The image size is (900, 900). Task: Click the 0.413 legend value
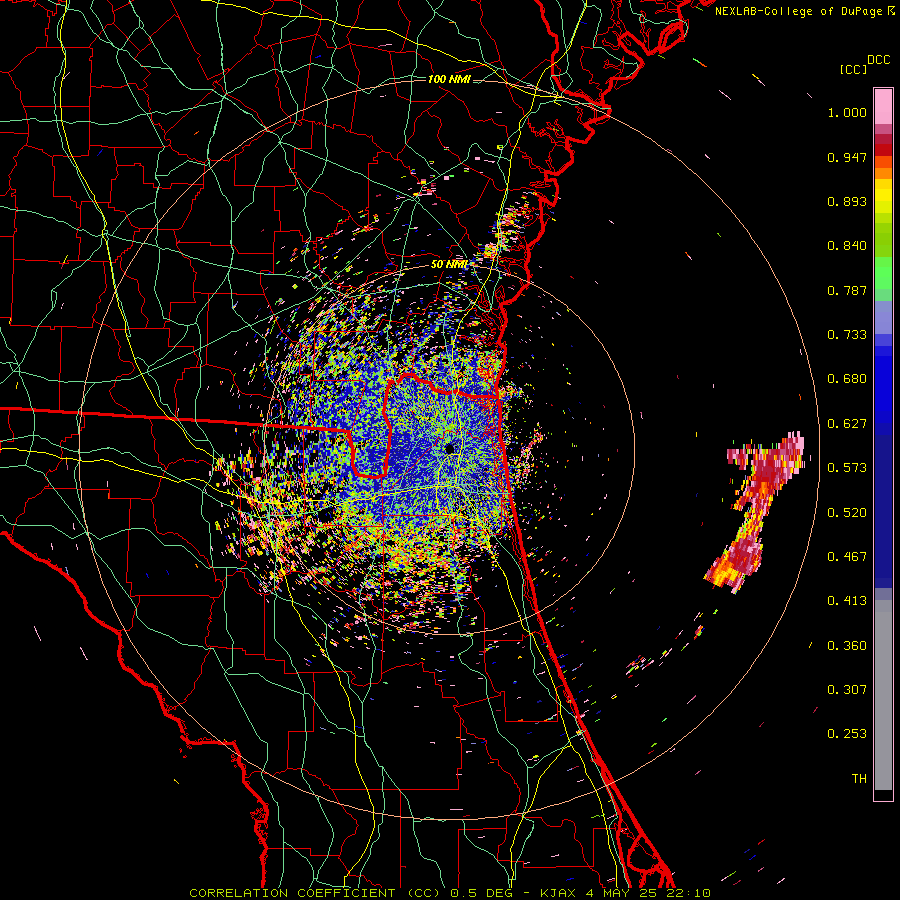847,601
